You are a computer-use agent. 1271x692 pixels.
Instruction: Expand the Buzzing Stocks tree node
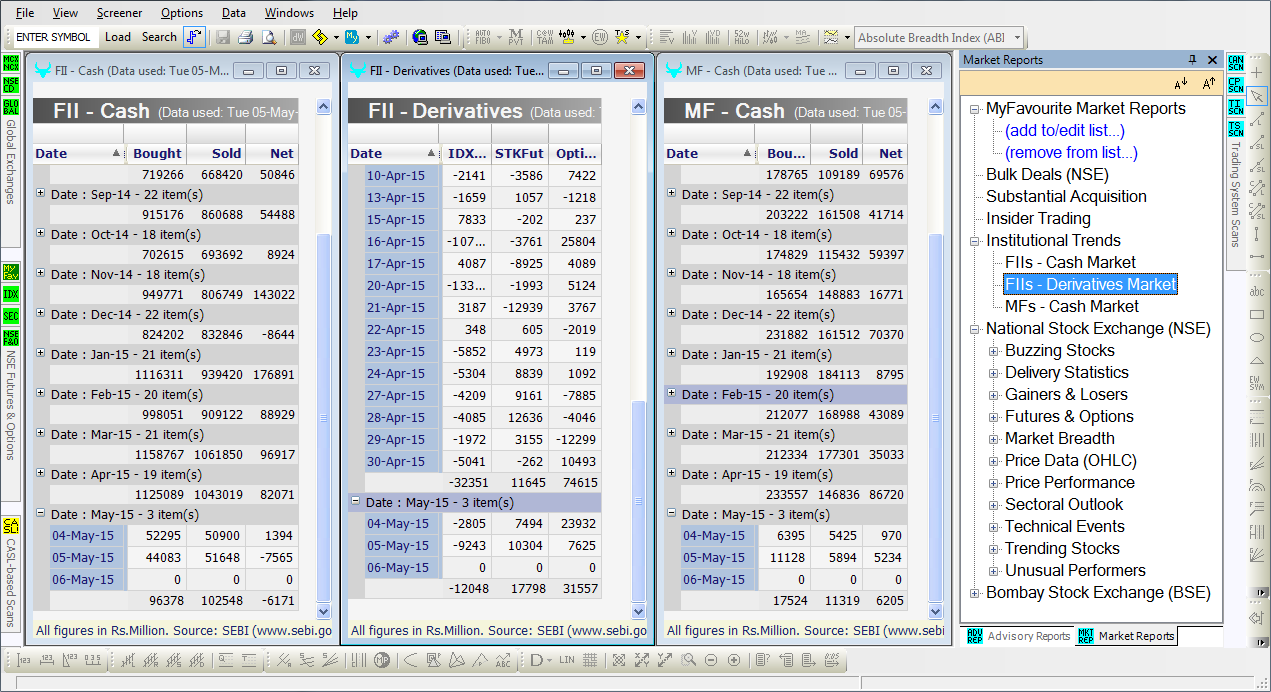[994, 351]
